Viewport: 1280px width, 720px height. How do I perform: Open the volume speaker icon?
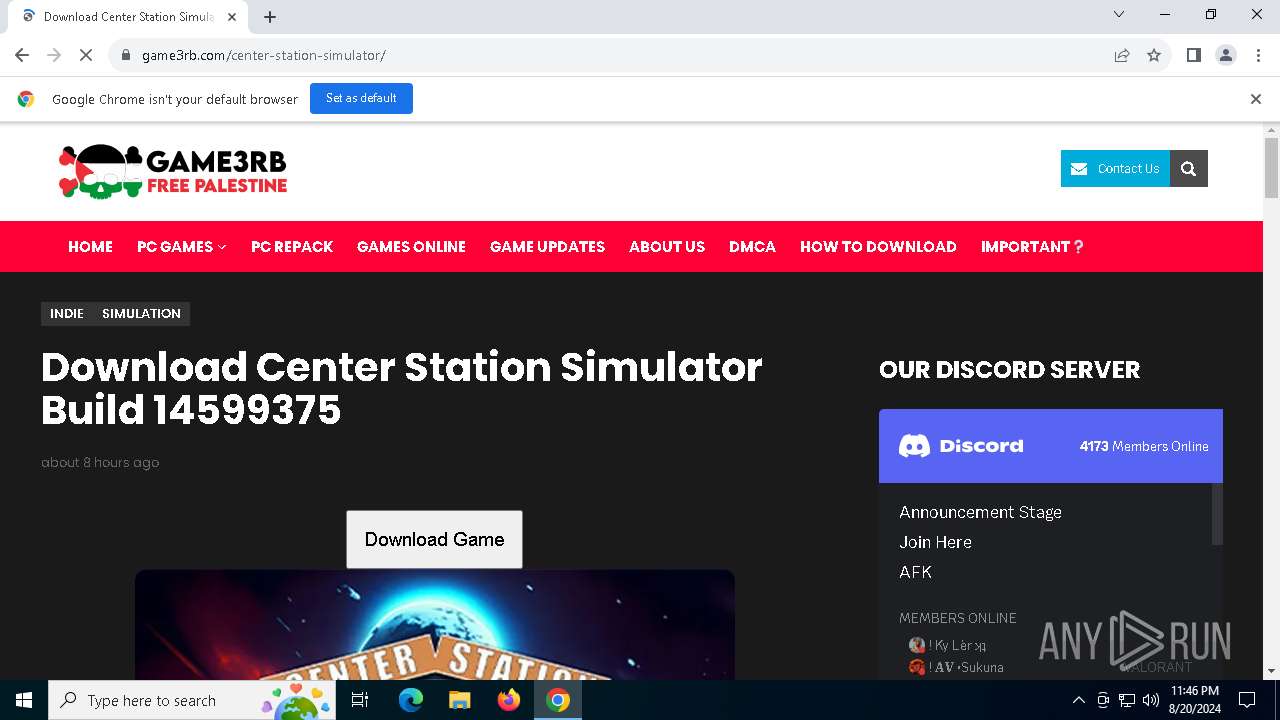[1150, 700]
